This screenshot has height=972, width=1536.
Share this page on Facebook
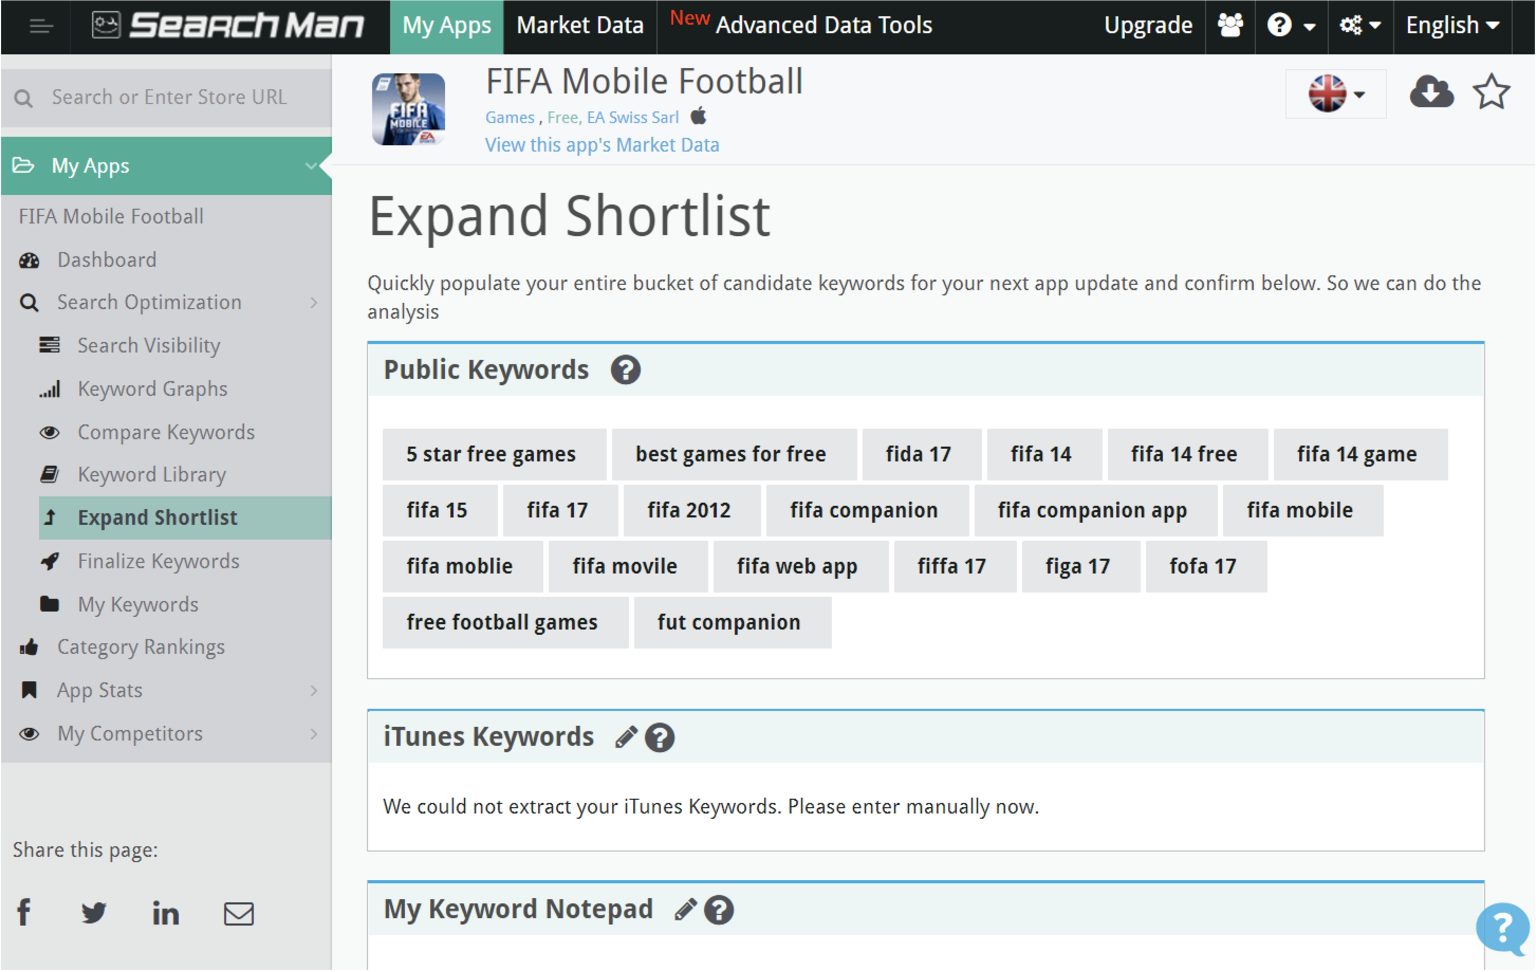[24, 912]
